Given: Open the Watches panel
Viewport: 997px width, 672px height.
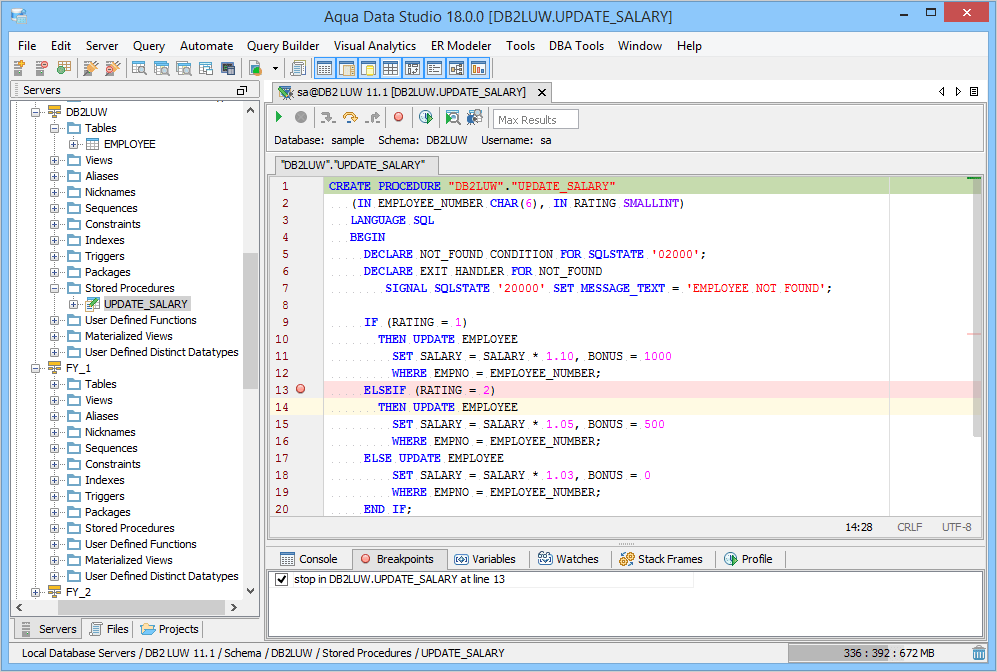Looking at the screenshot, I should click(x=569, y=558).
